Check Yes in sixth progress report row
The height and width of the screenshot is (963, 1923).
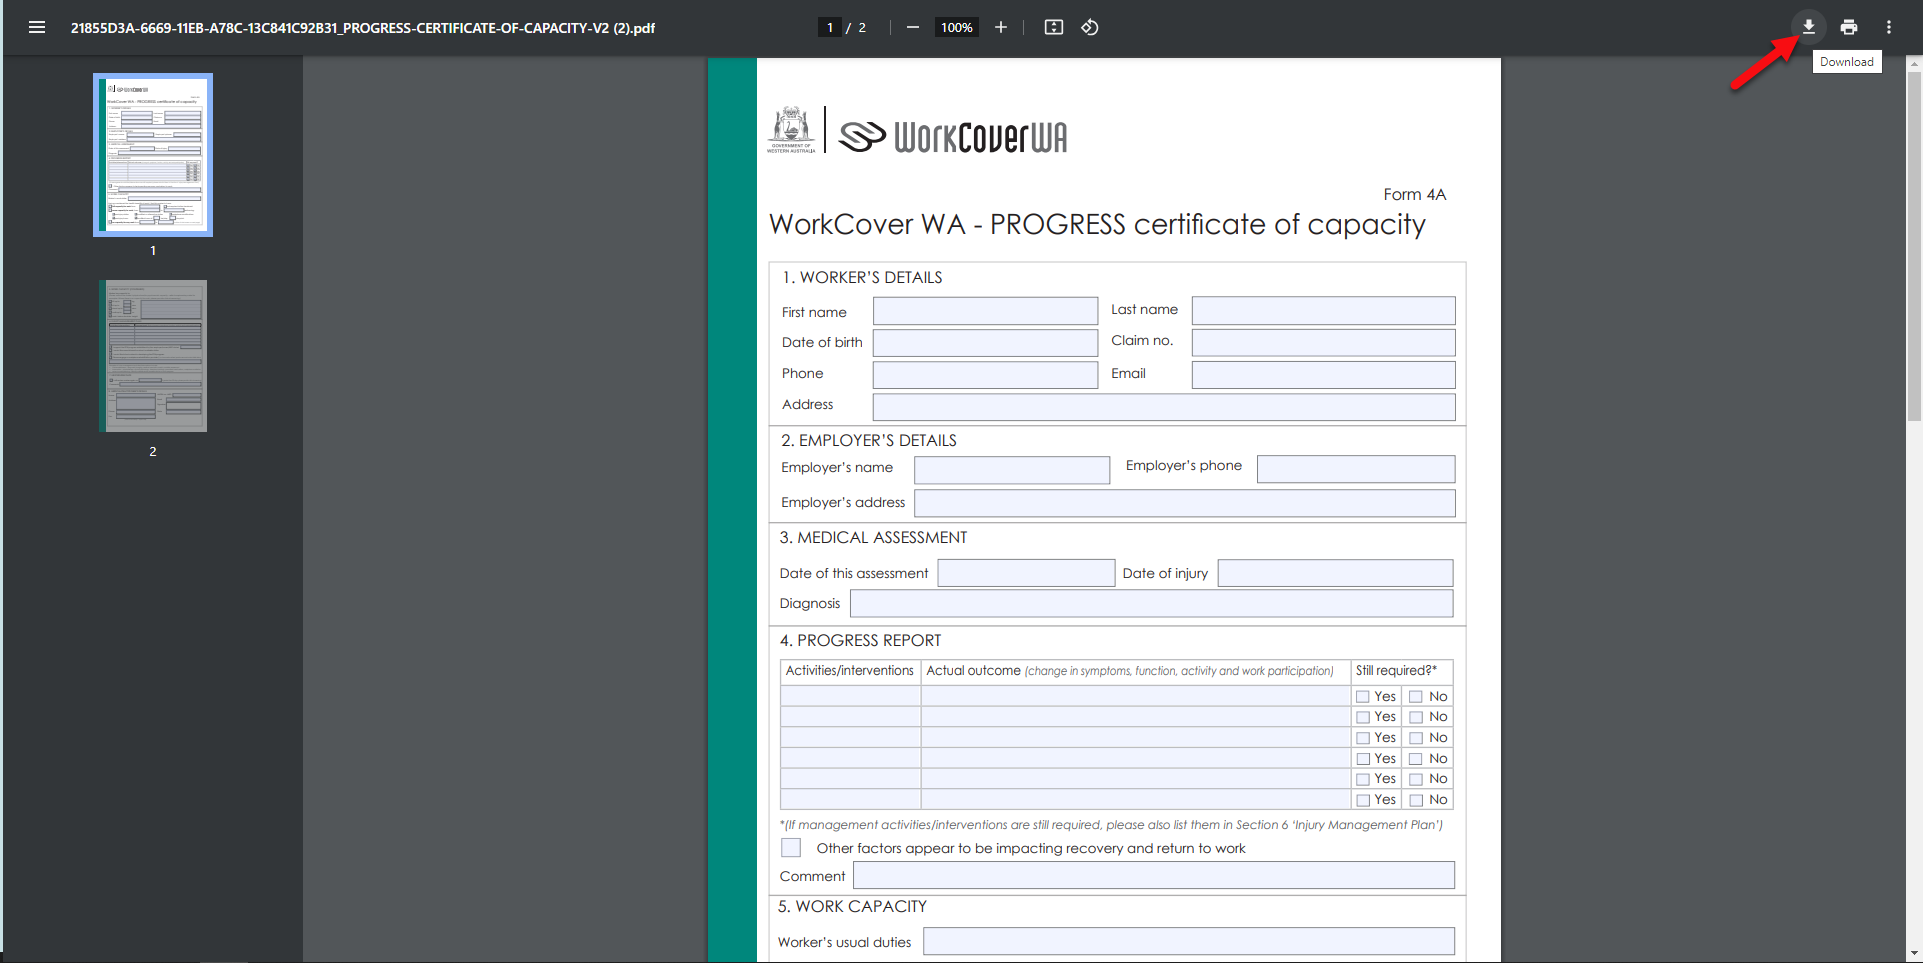pyautogui.click(x=1363, y=800)
